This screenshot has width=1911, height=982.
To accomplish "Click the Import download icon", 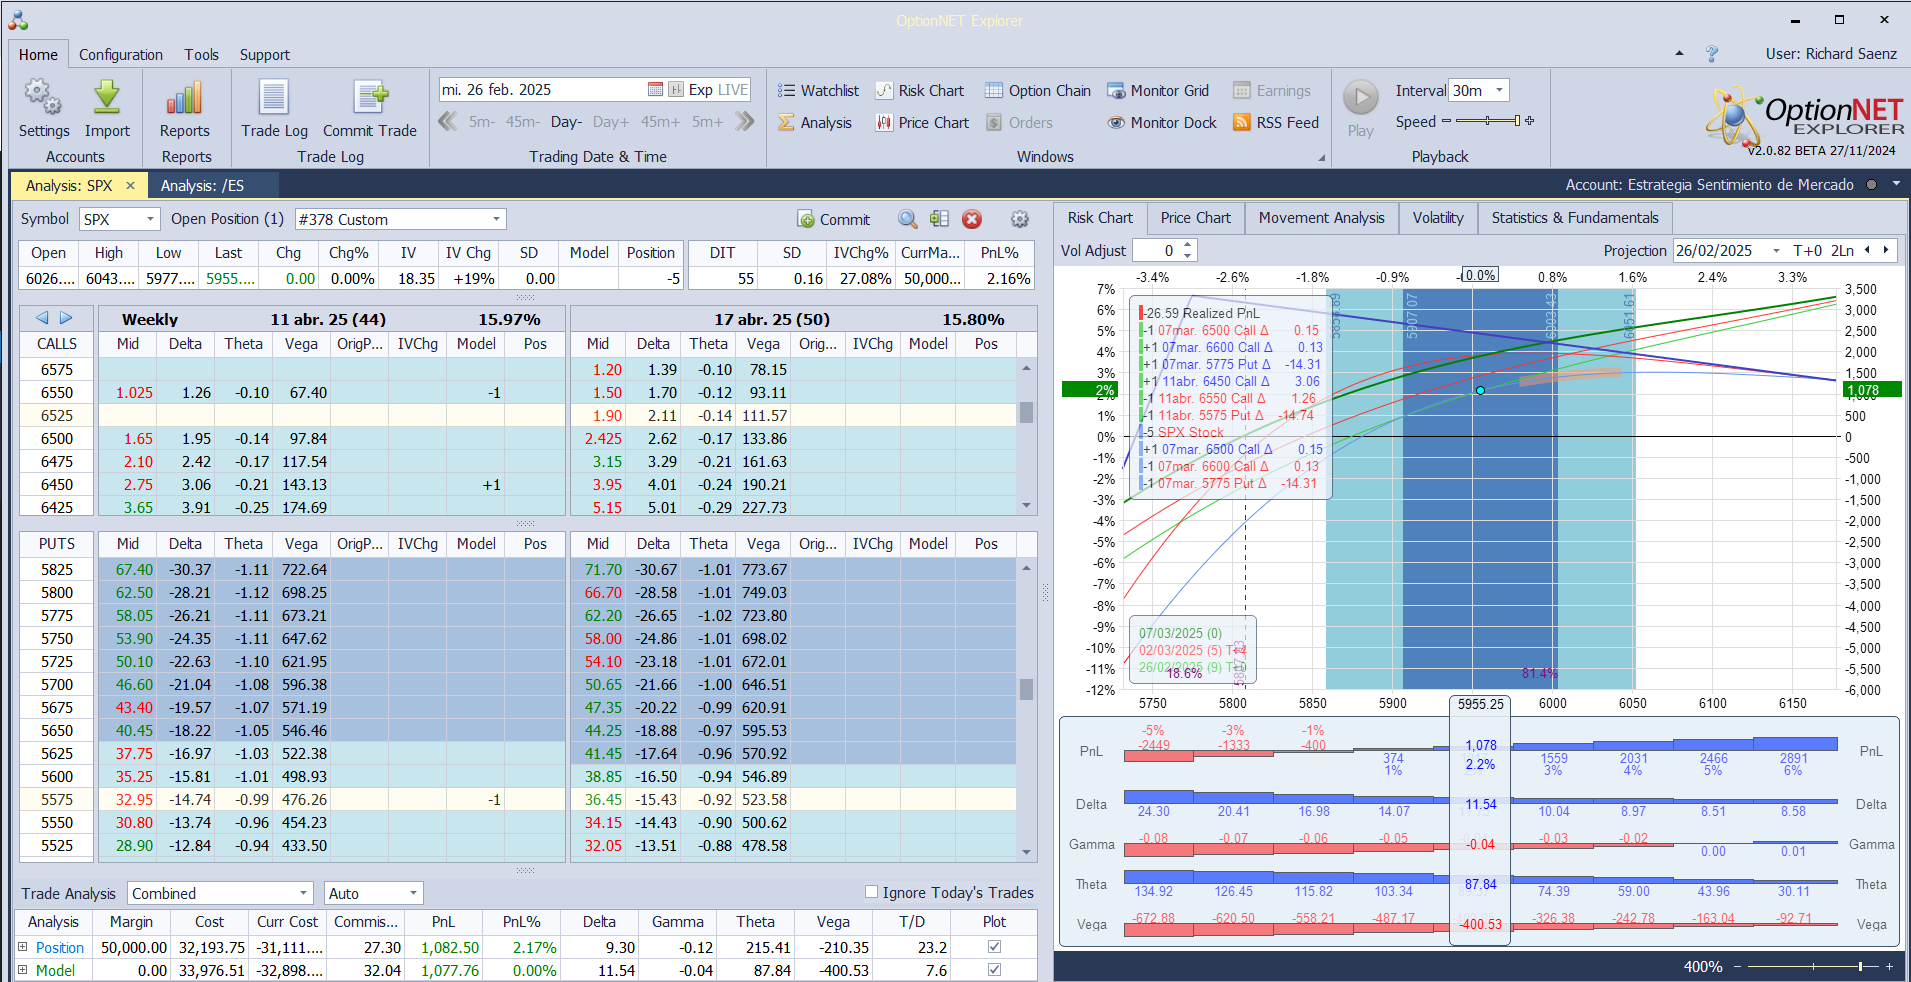I will coord(107,99).
